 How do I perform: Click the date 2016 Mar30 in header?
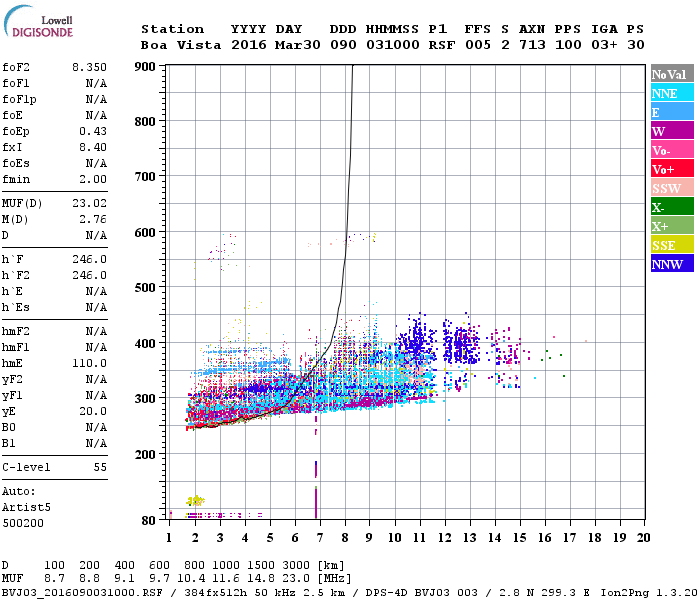(x=275, y=45)
